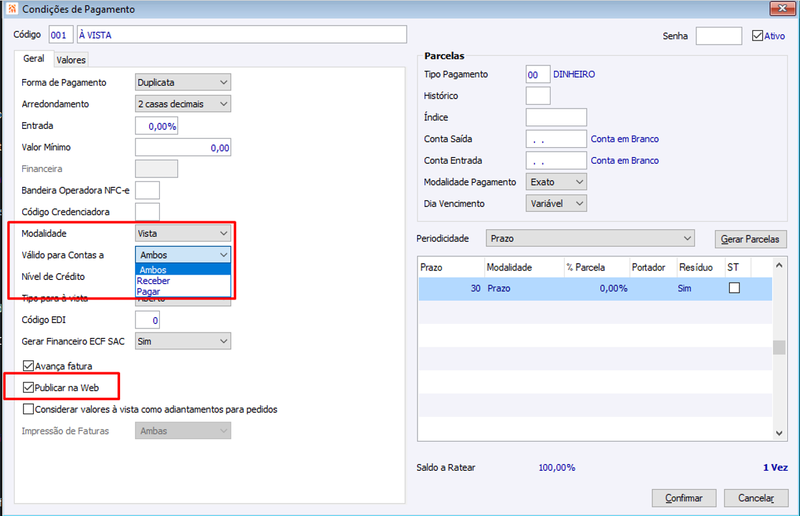Open Dia Vencimento dropdown (Variável)
800x516 pixels.
pos(556,203)
